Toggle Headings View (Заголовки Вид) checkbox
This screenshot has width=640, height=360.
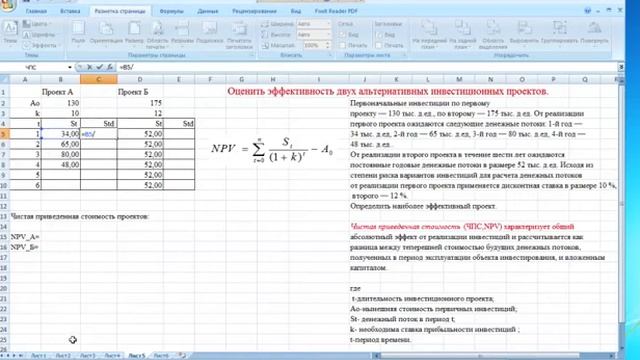point(379,35)
